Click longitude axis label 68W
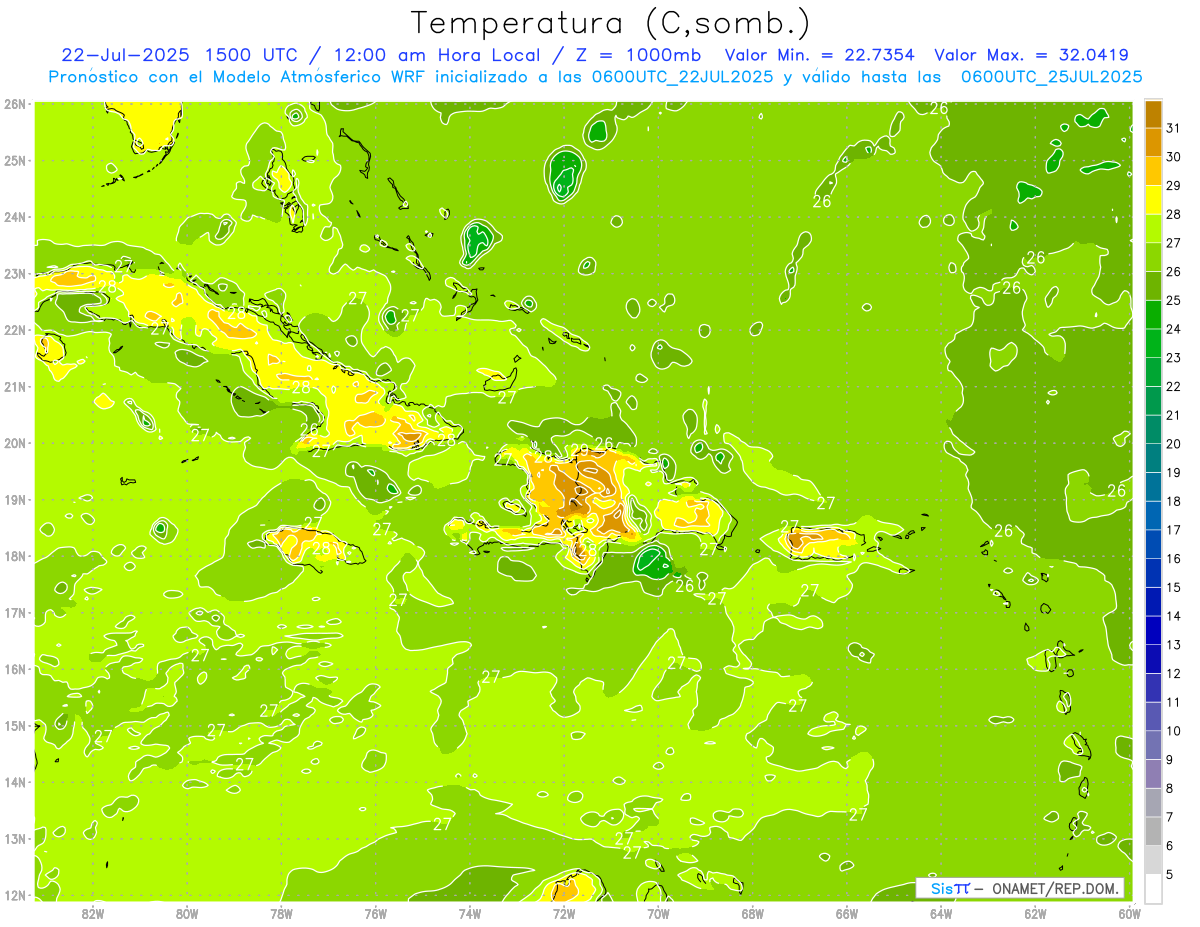The width and height of the screenshot is (1200, 927). 753,913
